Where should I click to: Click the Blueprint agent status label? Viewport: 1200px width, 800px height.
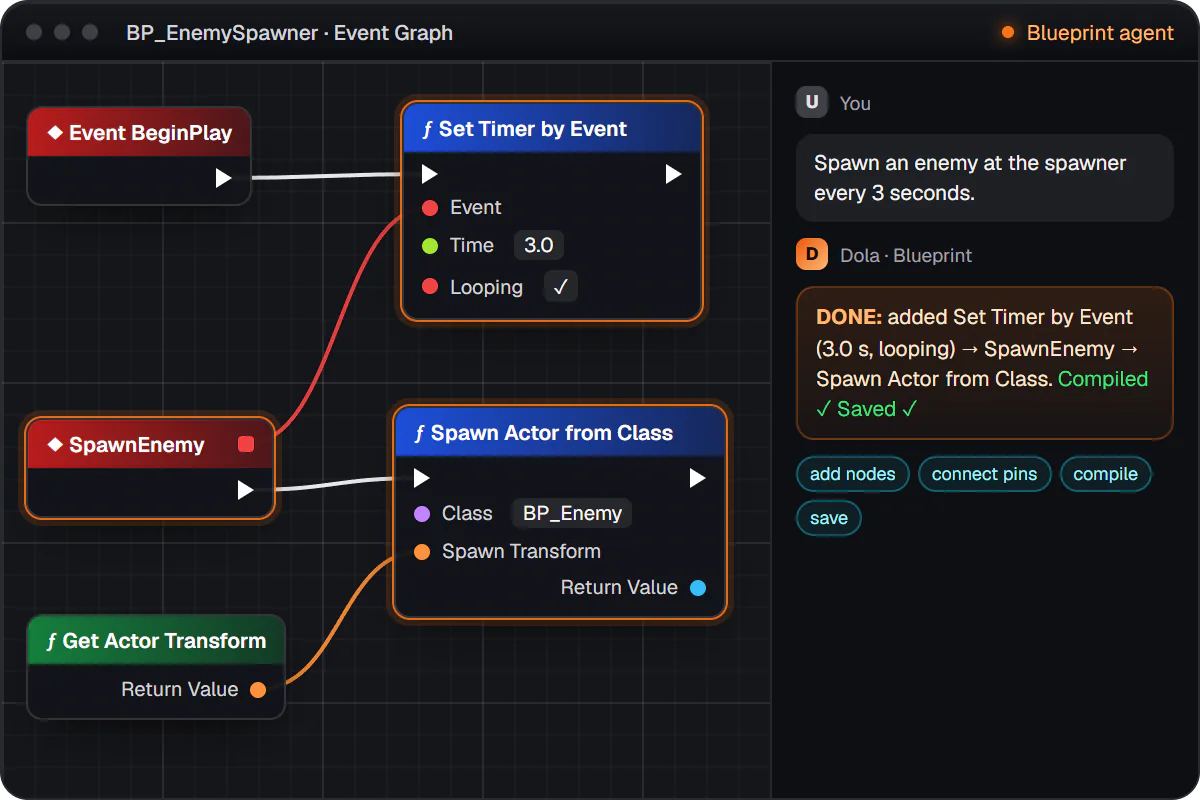[1100, 33]
